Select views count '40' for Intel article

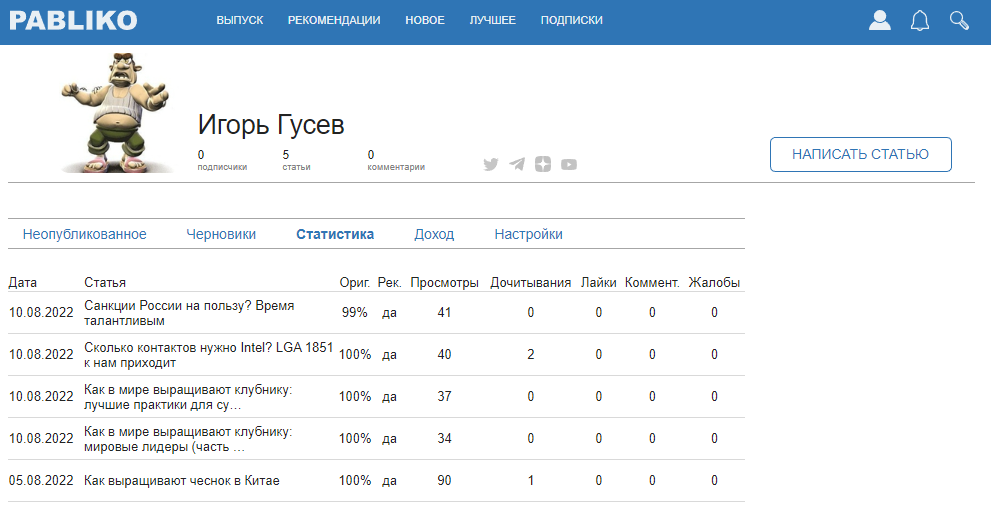coord(444,355)
